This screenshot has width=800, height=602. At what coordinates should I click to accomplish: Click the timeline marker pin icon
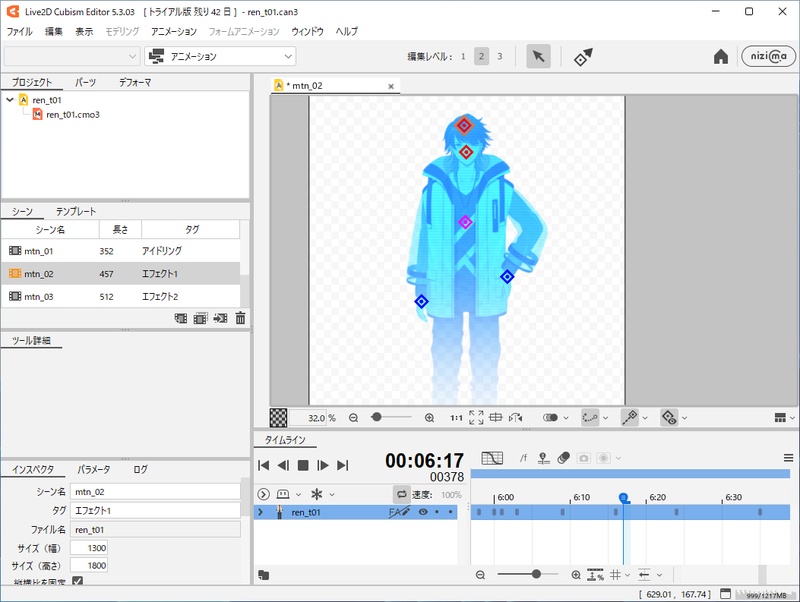(x=543, y=458)
